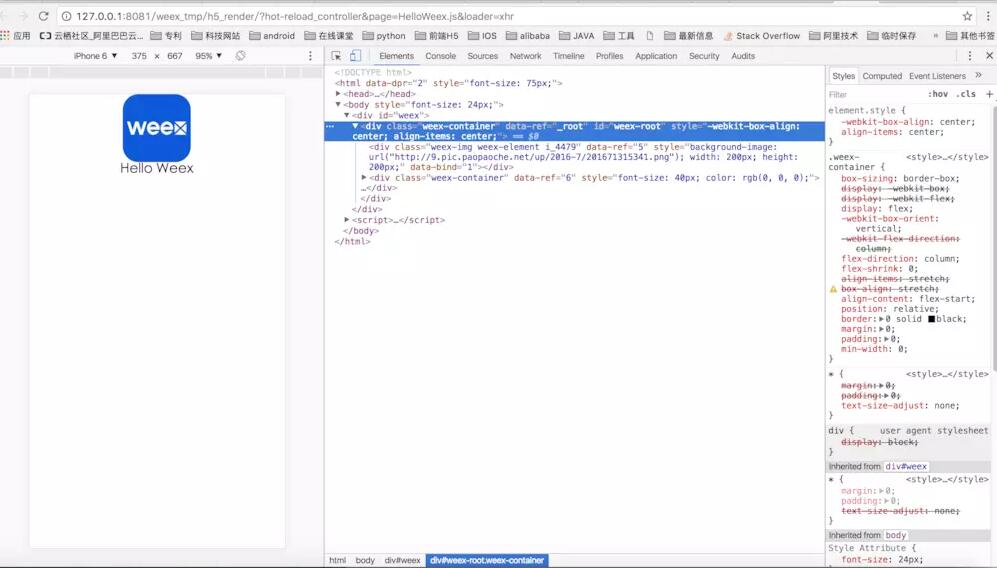Edit the viewport height field 667
Screen dimensions: 997x568
click(x=175, y=56)
